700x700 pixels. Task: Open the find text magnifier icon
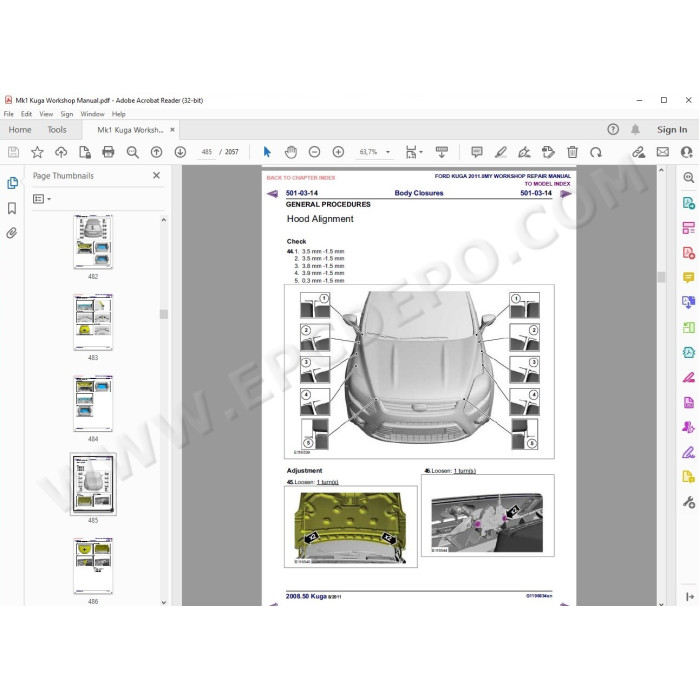click(x=132, y=152)
